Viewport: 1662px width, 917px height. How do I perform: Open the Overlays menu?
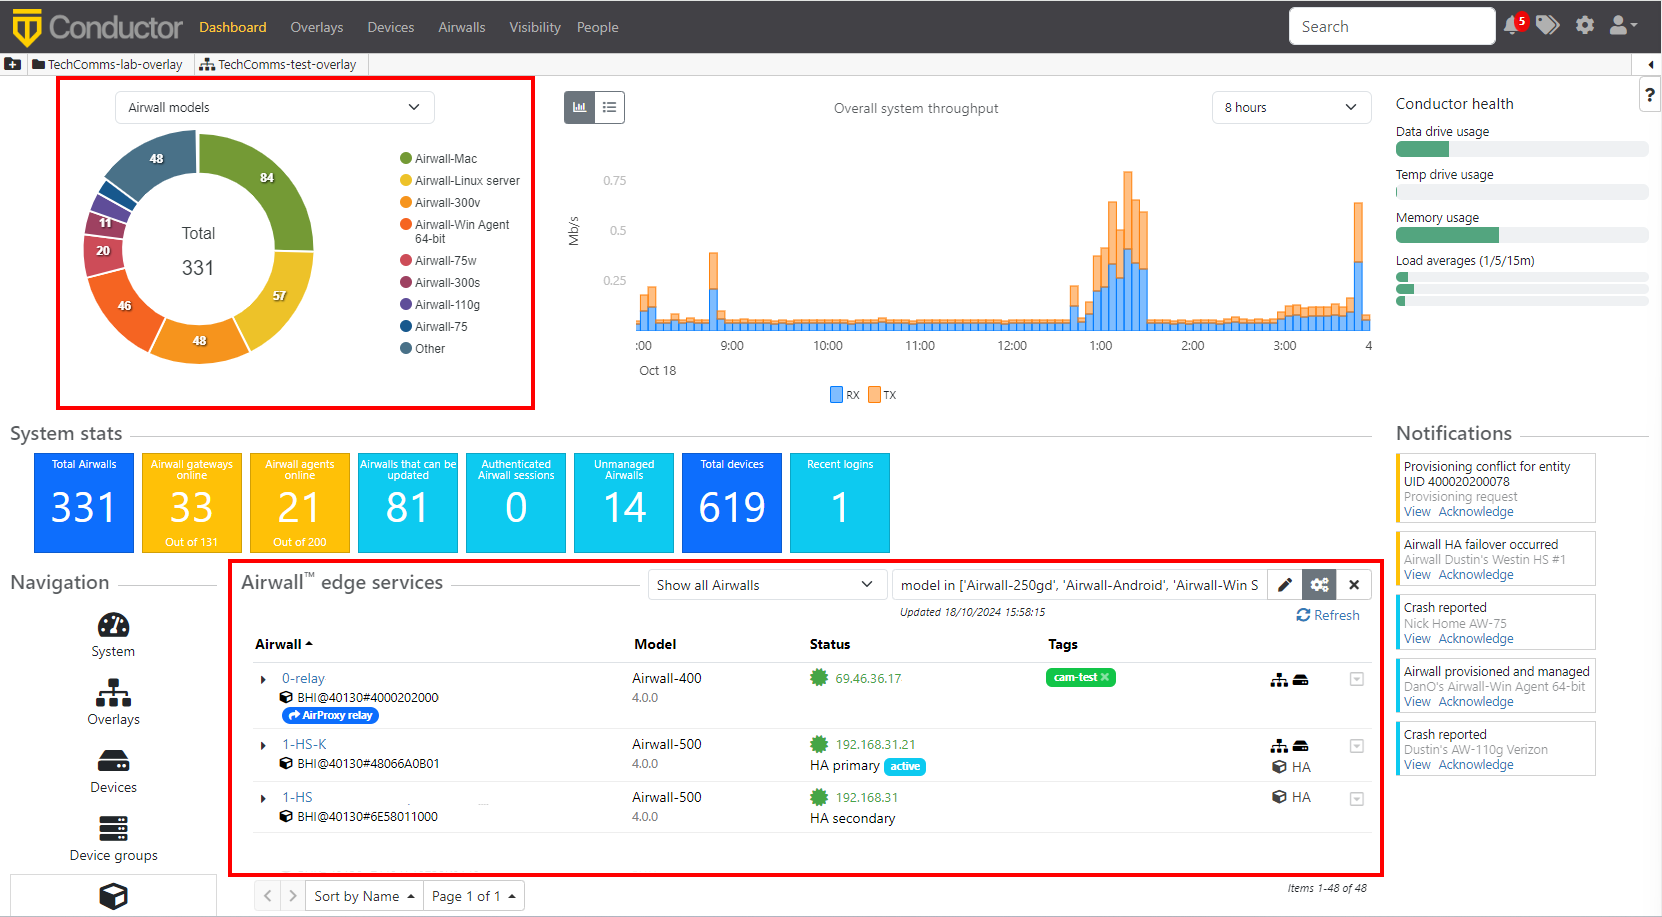pos(316,27)
